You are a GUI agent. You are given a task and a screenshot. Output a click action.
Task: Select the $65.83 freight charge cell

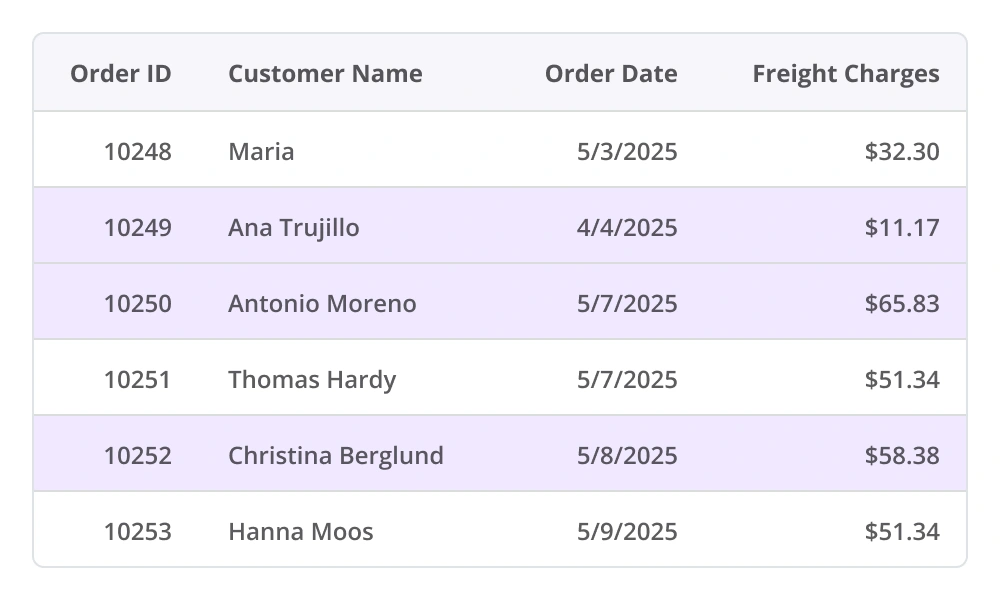pyautogui.click(x=902, y=303)
